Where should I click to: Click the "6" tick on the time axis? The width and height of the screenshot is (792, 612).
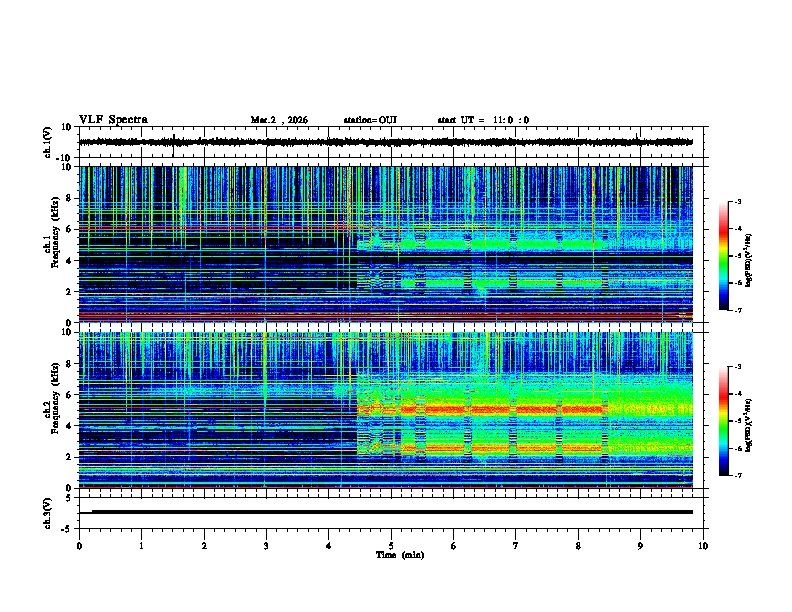coord(454,546)
